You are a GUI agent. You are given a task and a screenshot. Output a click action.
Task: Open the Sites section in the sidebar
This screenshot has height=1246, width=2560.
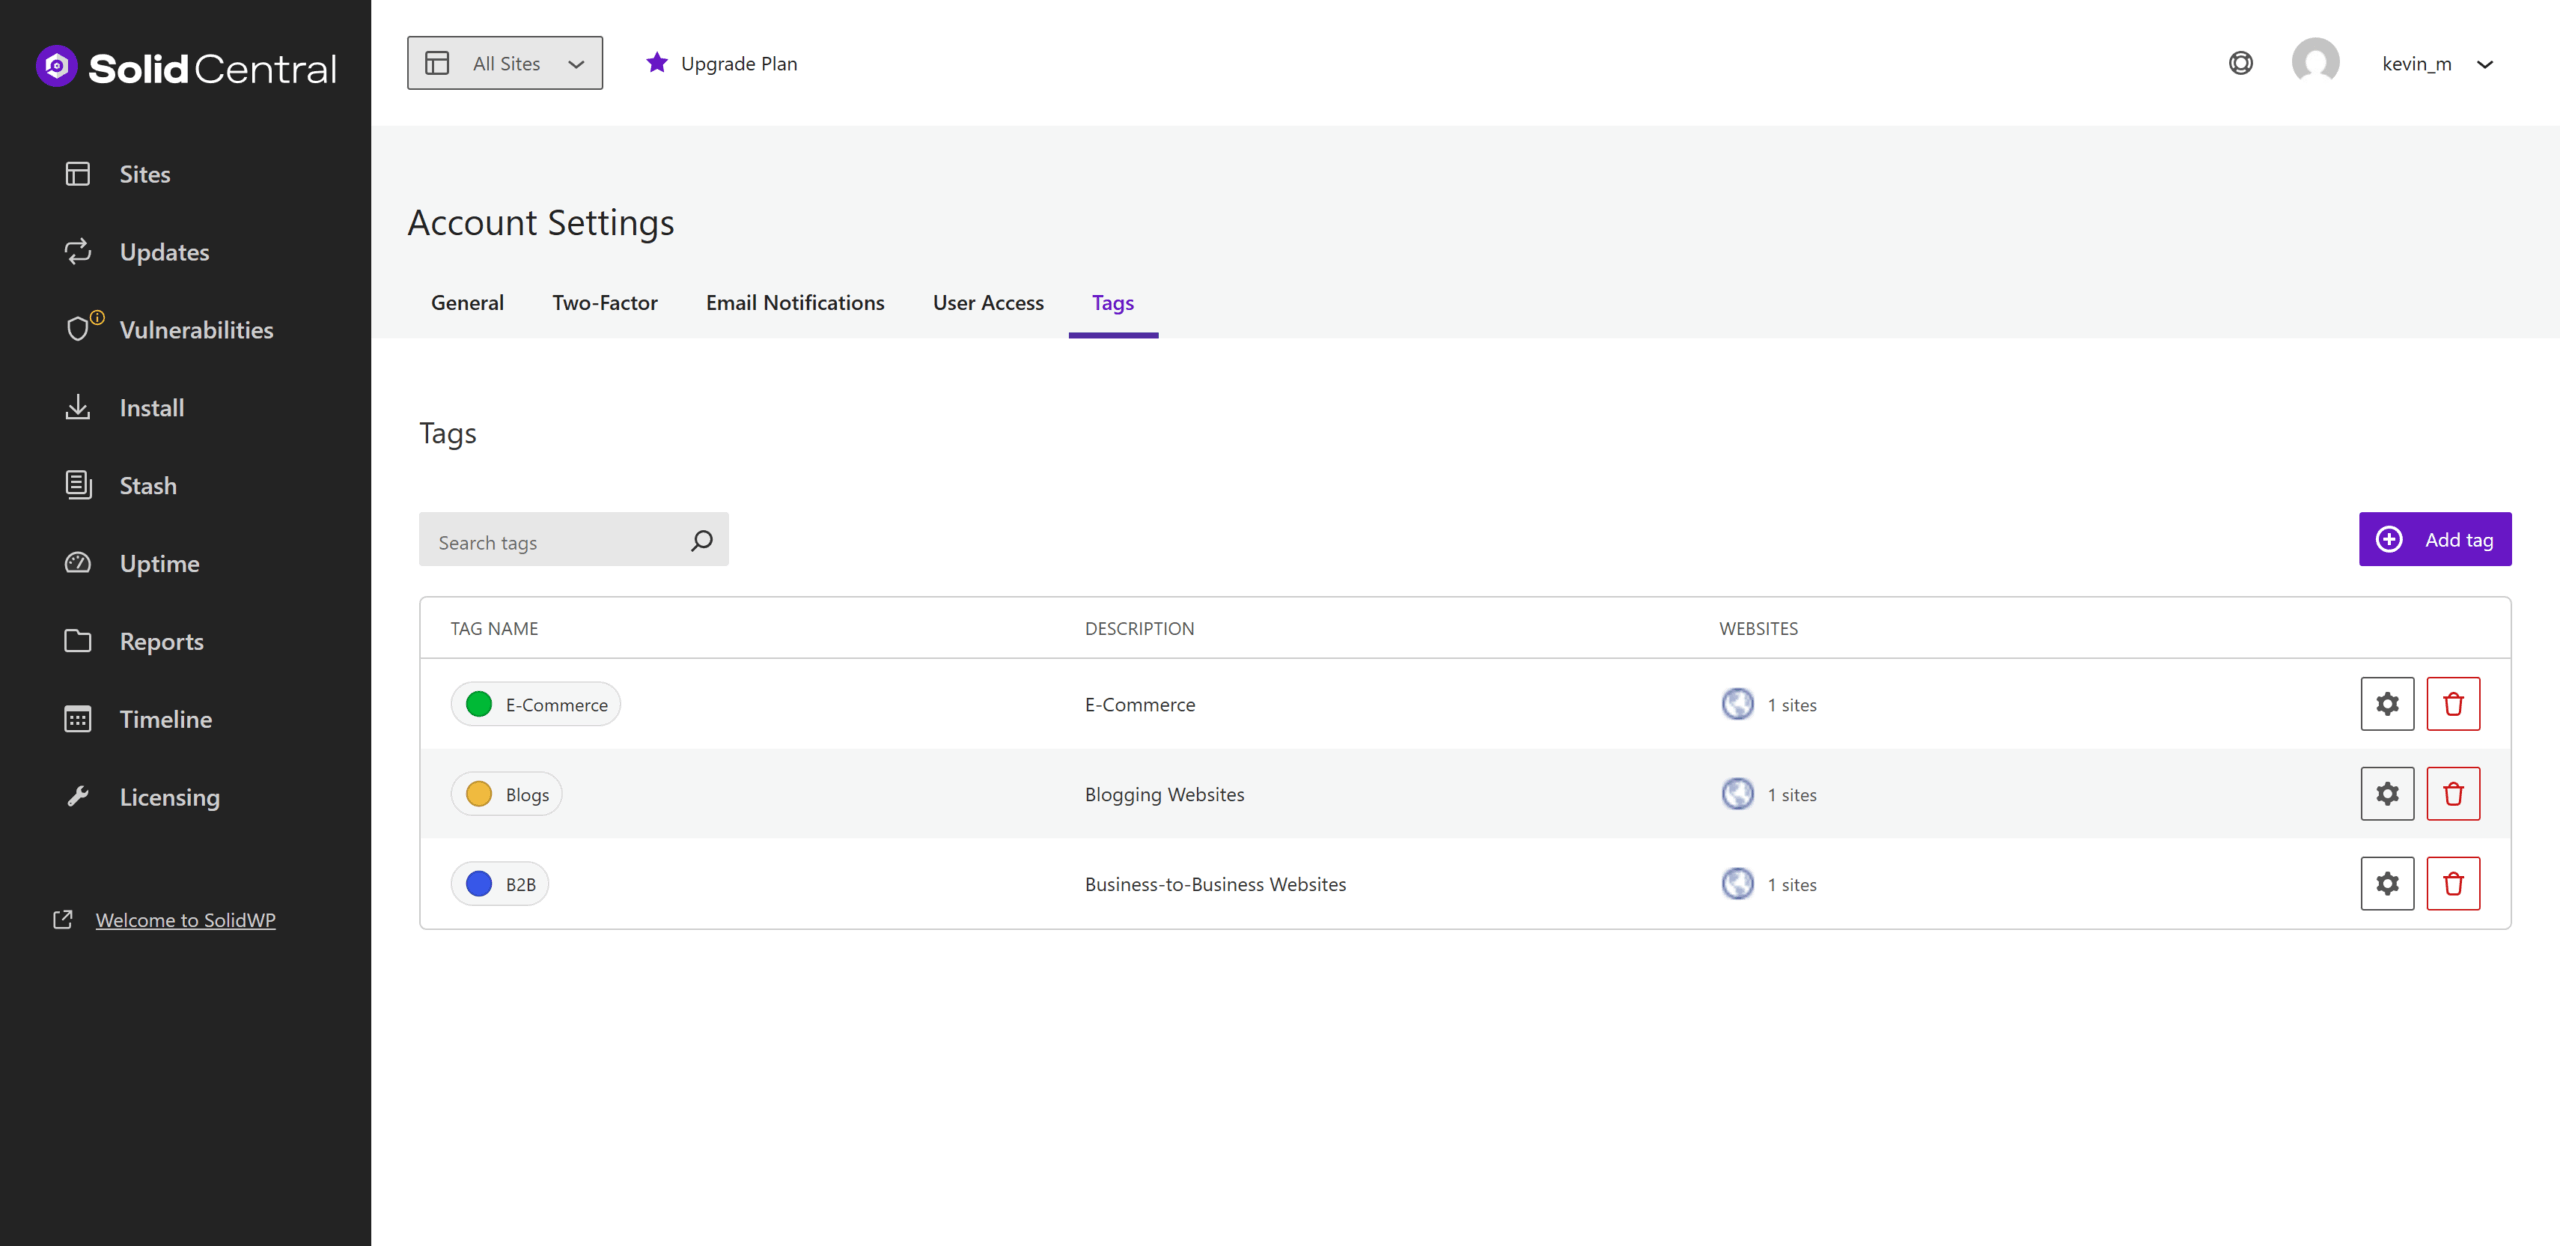pyautogui.click(x=144, y=173)
